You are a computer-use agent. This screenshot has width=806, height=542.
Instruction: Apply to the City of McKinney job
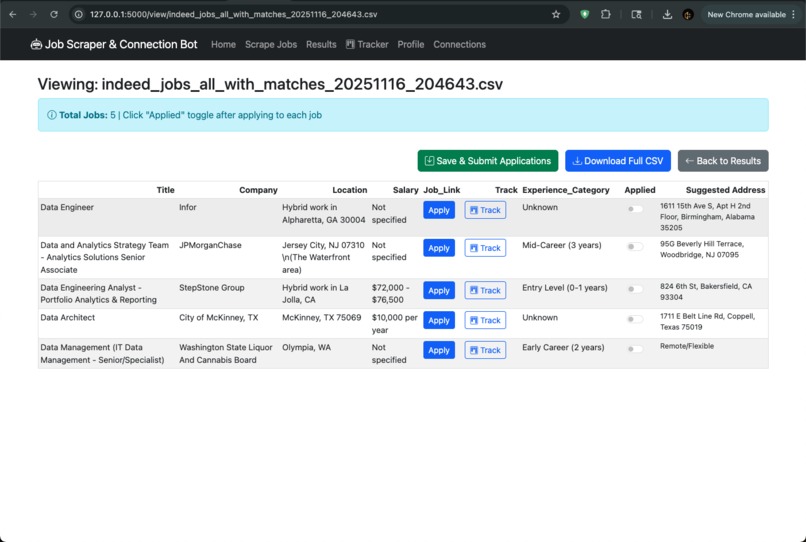click(x=439, y=320)
